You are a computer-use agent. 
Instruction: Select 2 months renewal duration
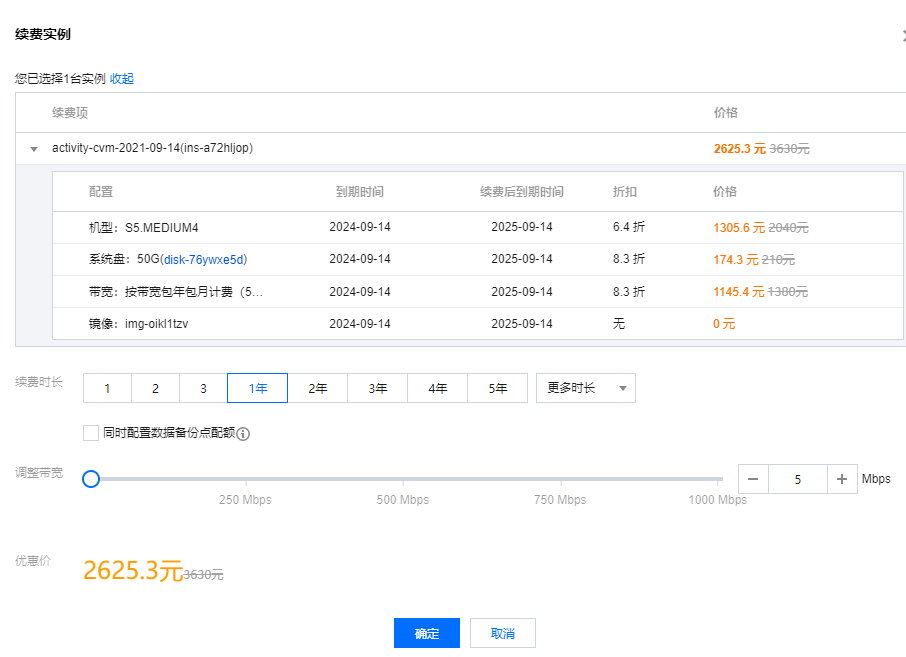155,388
